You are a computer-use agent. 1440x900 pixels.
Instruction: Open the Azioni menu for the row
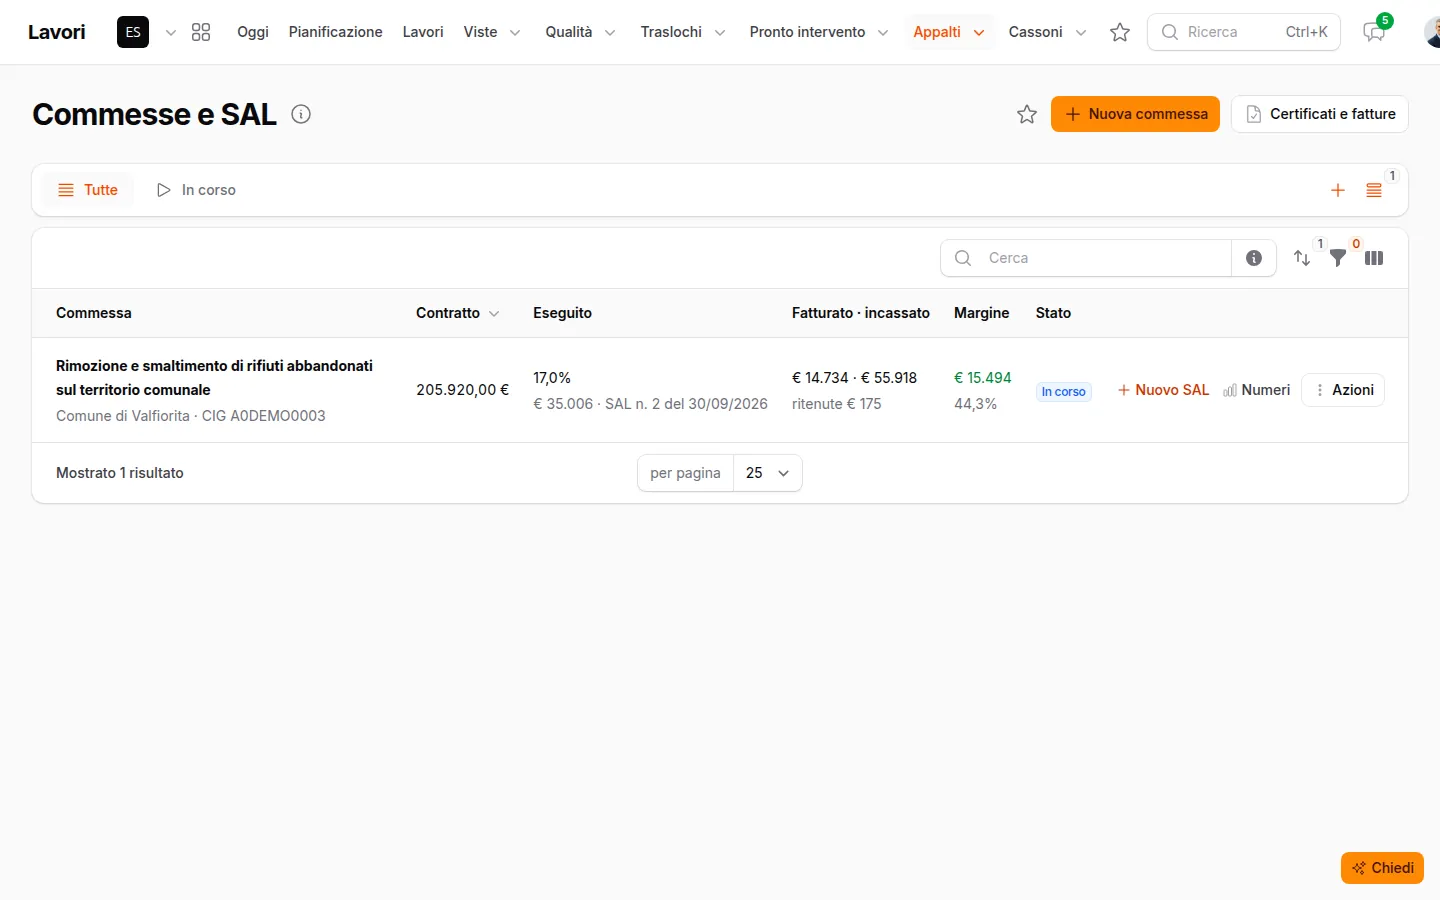pos(1343,390)
